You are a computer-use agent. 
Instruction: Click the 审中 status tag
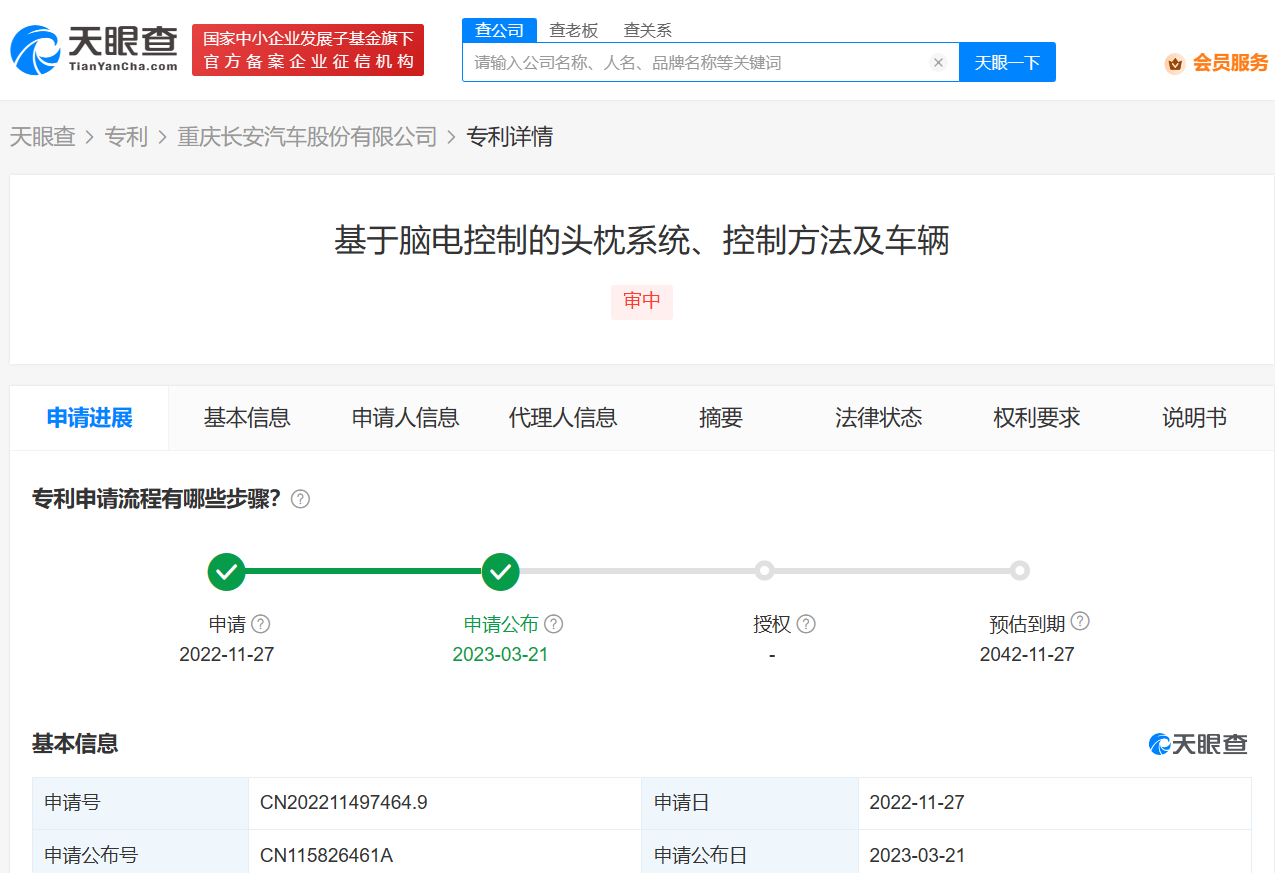click(x=641, y=302)
